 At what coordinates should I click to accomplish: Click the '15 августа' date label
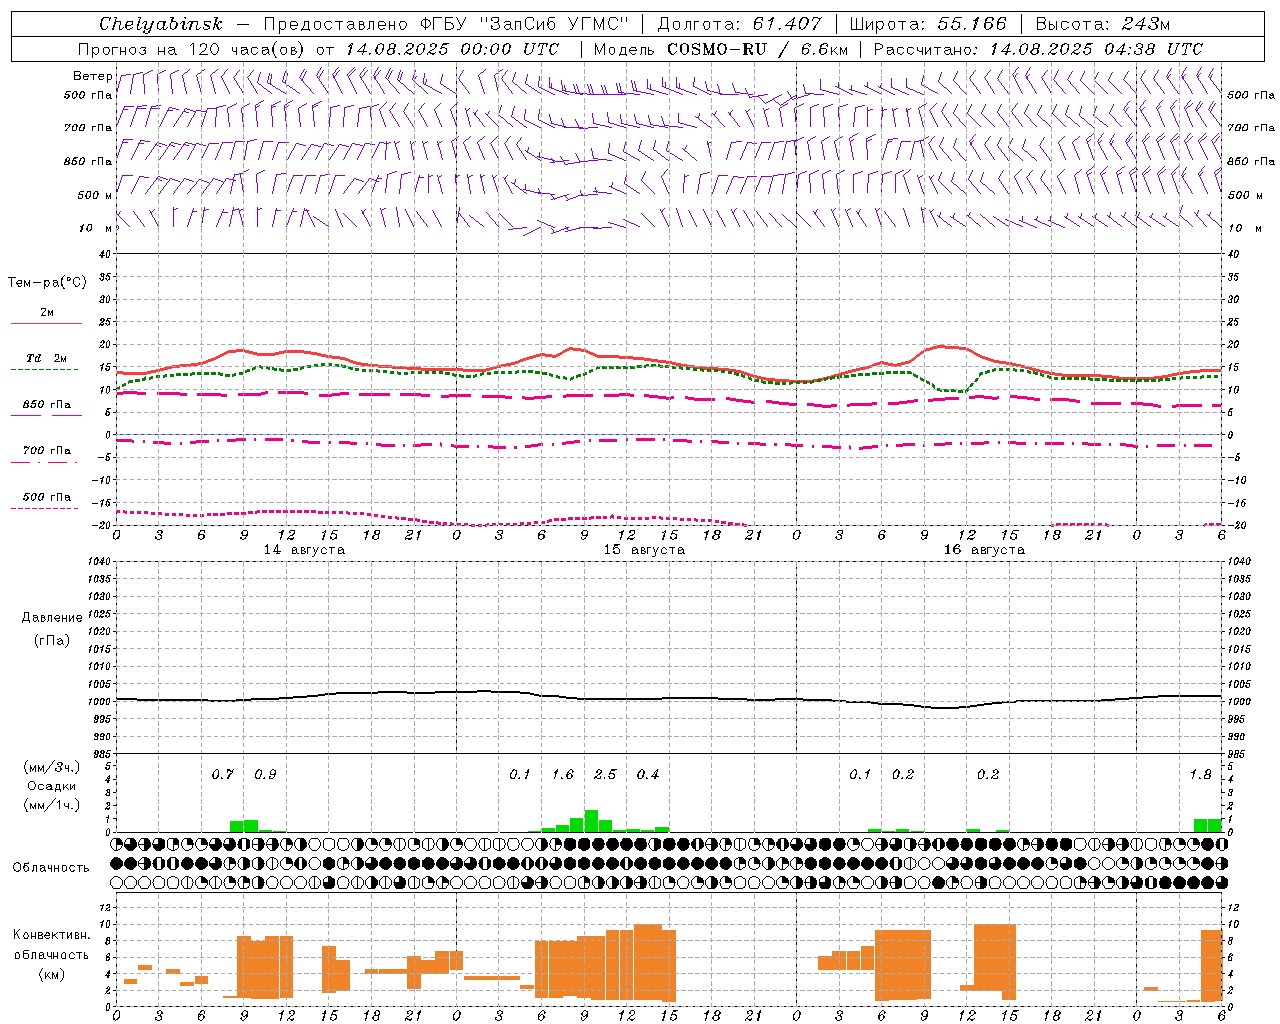[644, 550]
